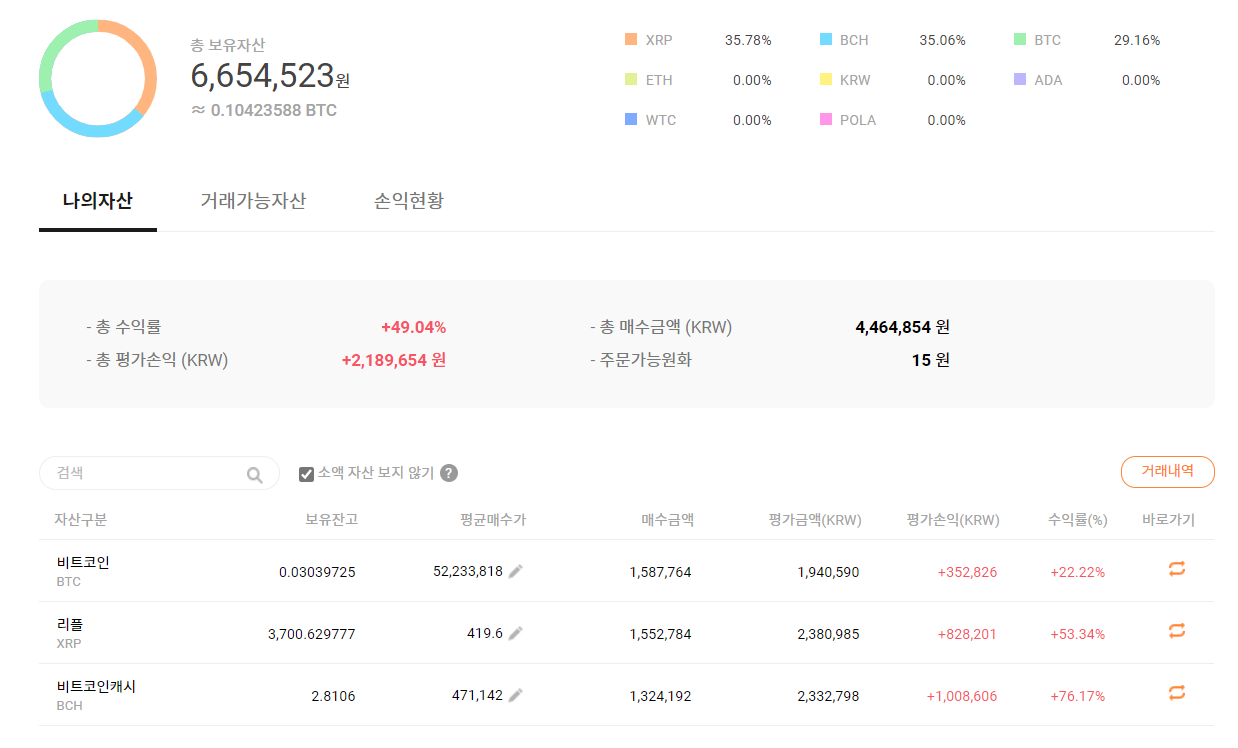Go to trading via BCH row swap icon
1238x748 pixels.
1177,693
